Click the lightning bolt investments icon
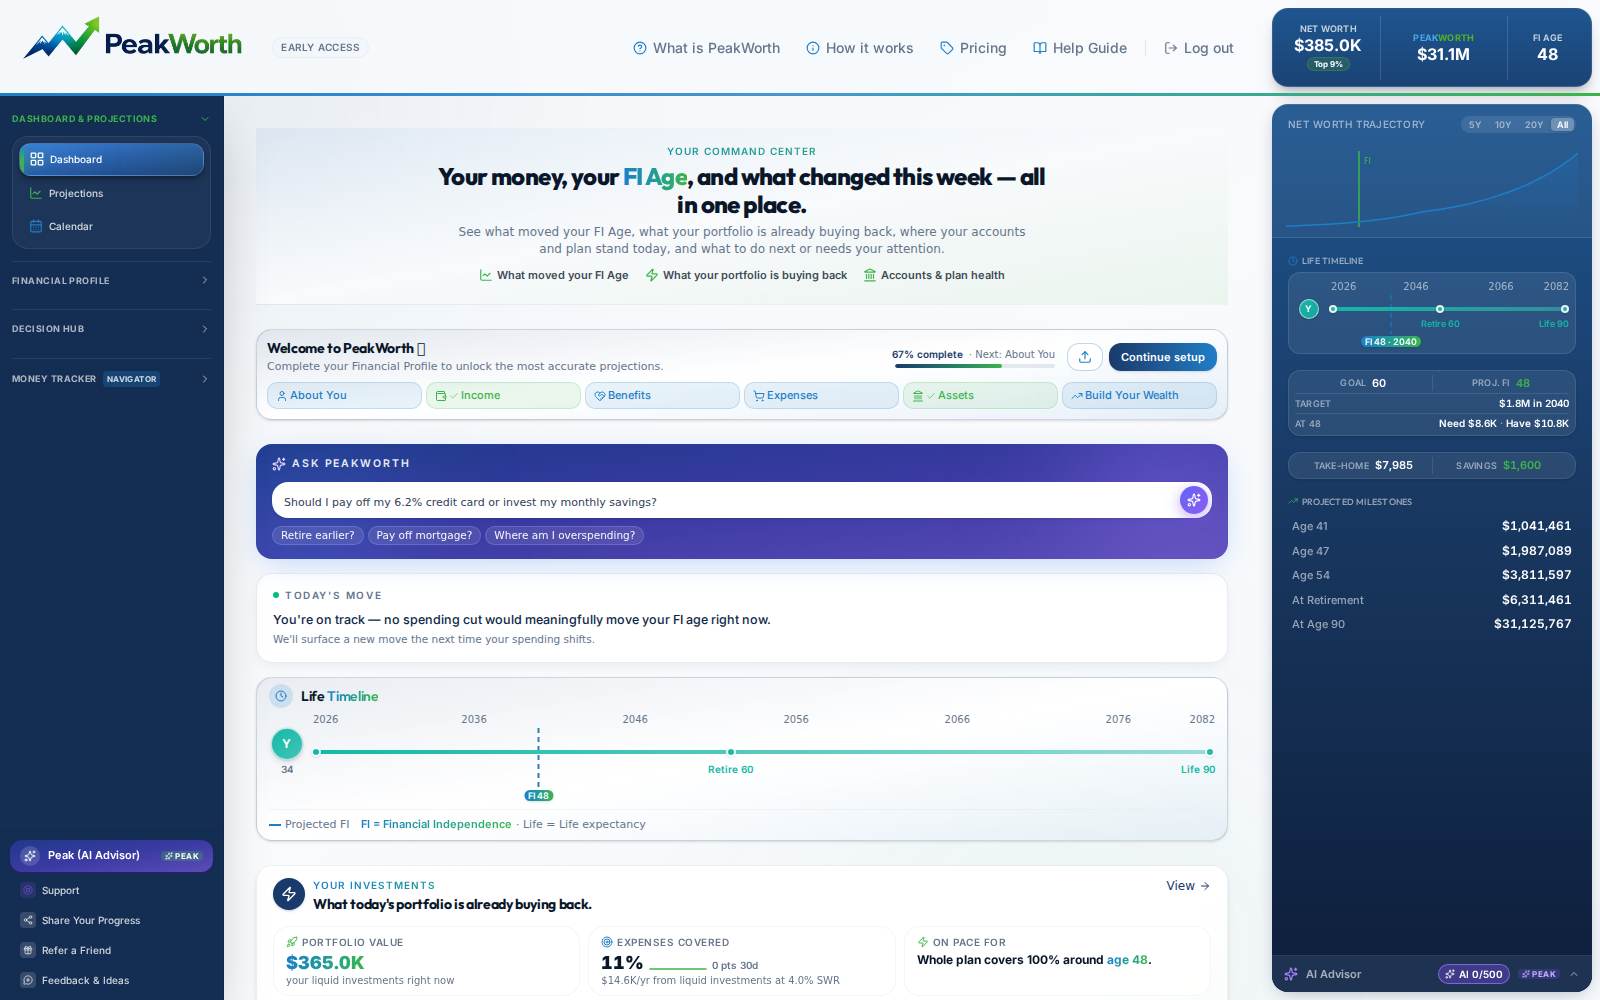This screenshot has width=1600, height=1000. [x=289, y=894]
